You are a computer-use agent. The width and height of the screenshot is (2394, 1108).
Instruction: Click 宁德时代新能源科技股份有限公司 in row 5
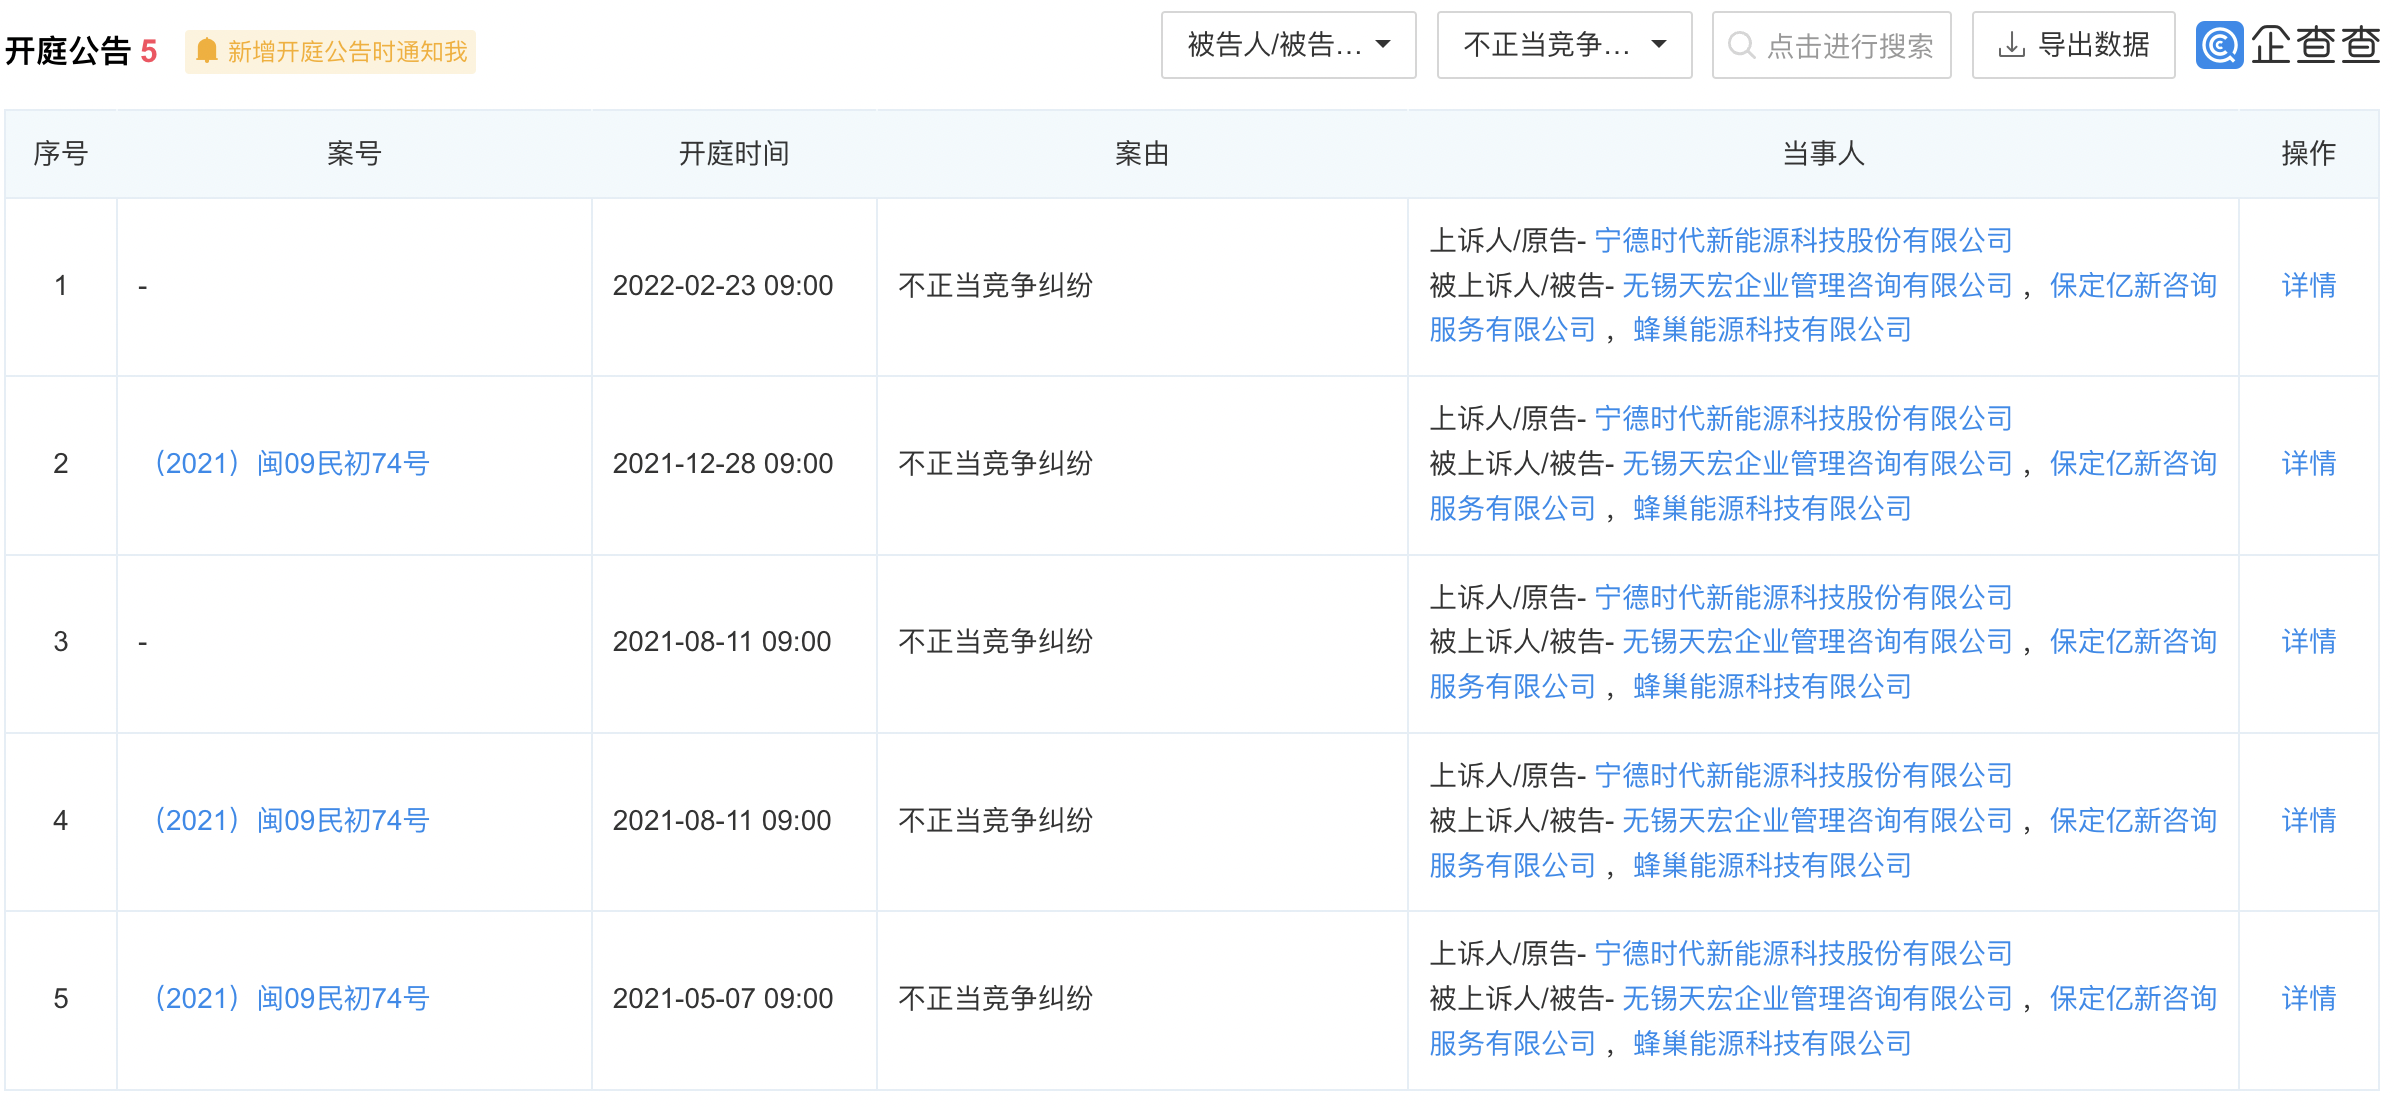click(1803, 954)
